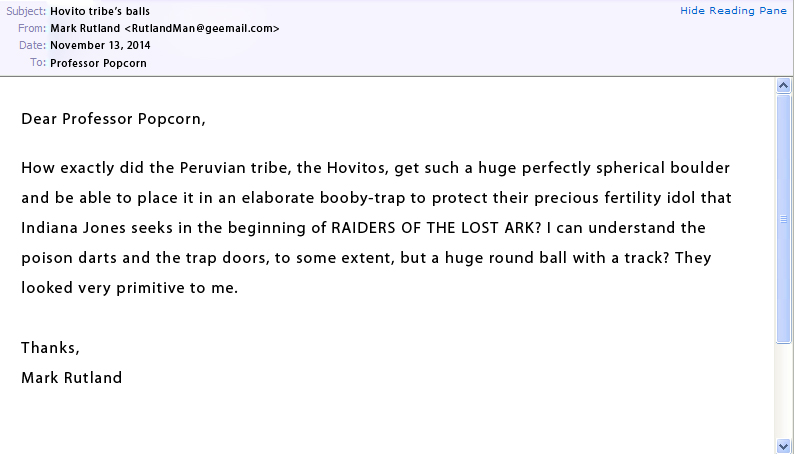The image size is (794, 454).
Task: Click the signature "Mark Rutland" in the body
Action: coord(71,378)
